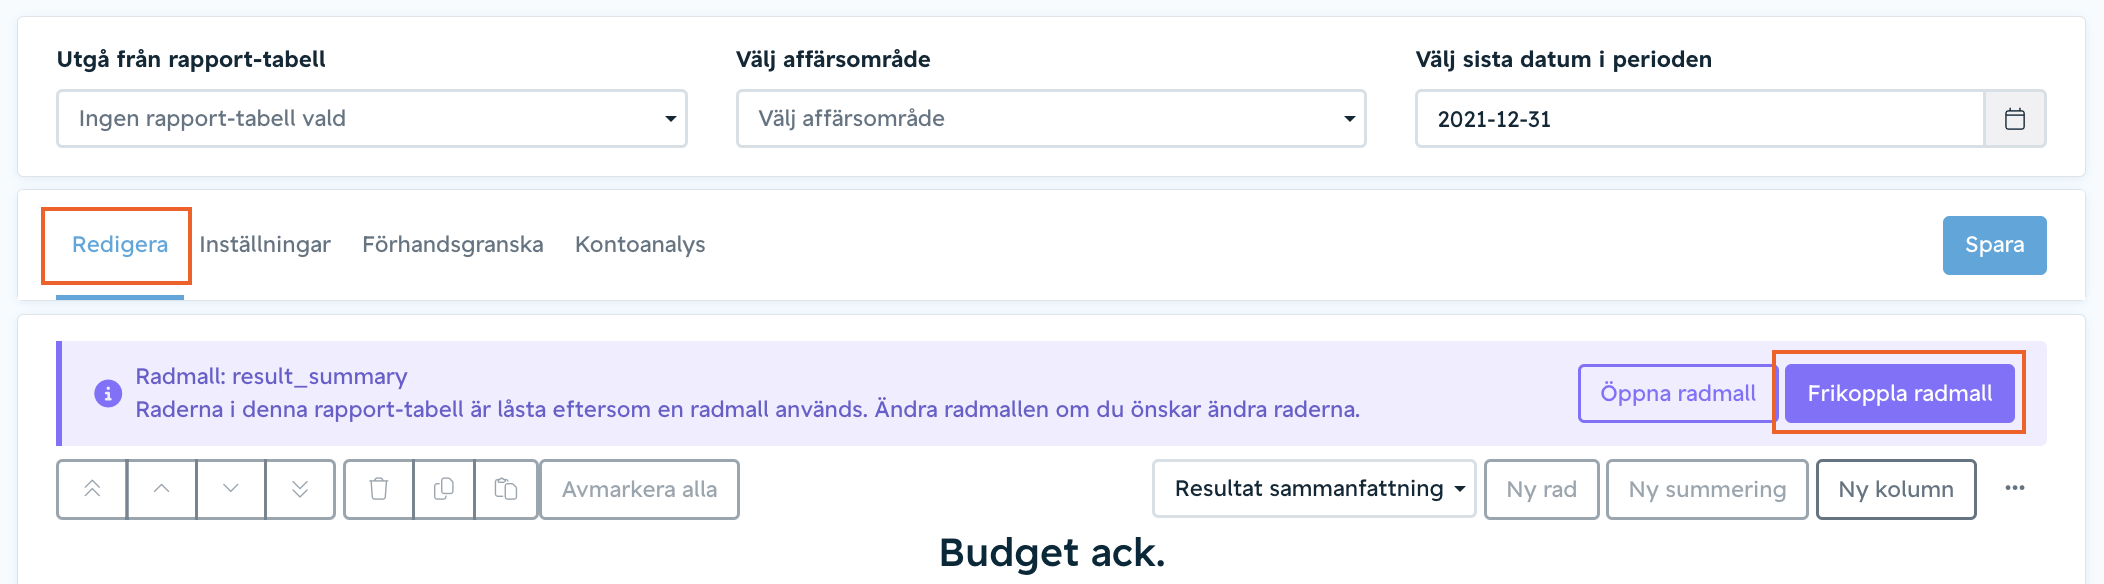Open the three-dots more options menu
2104x584 pixels.
(2015, 488)
